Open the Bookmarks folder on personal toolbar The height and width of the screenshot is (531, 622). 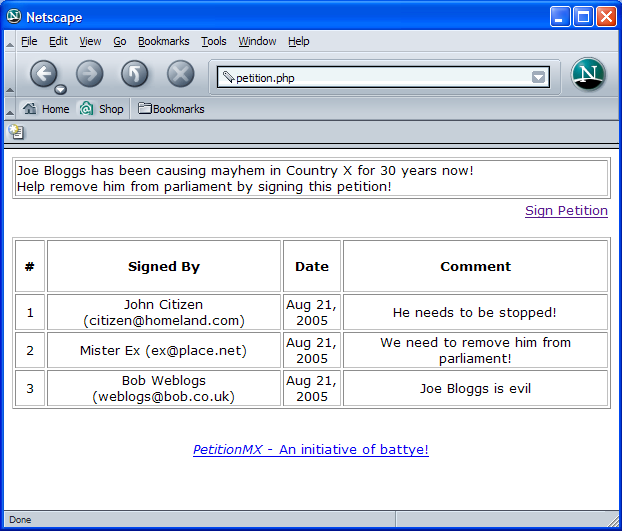(x=171, y=109)
